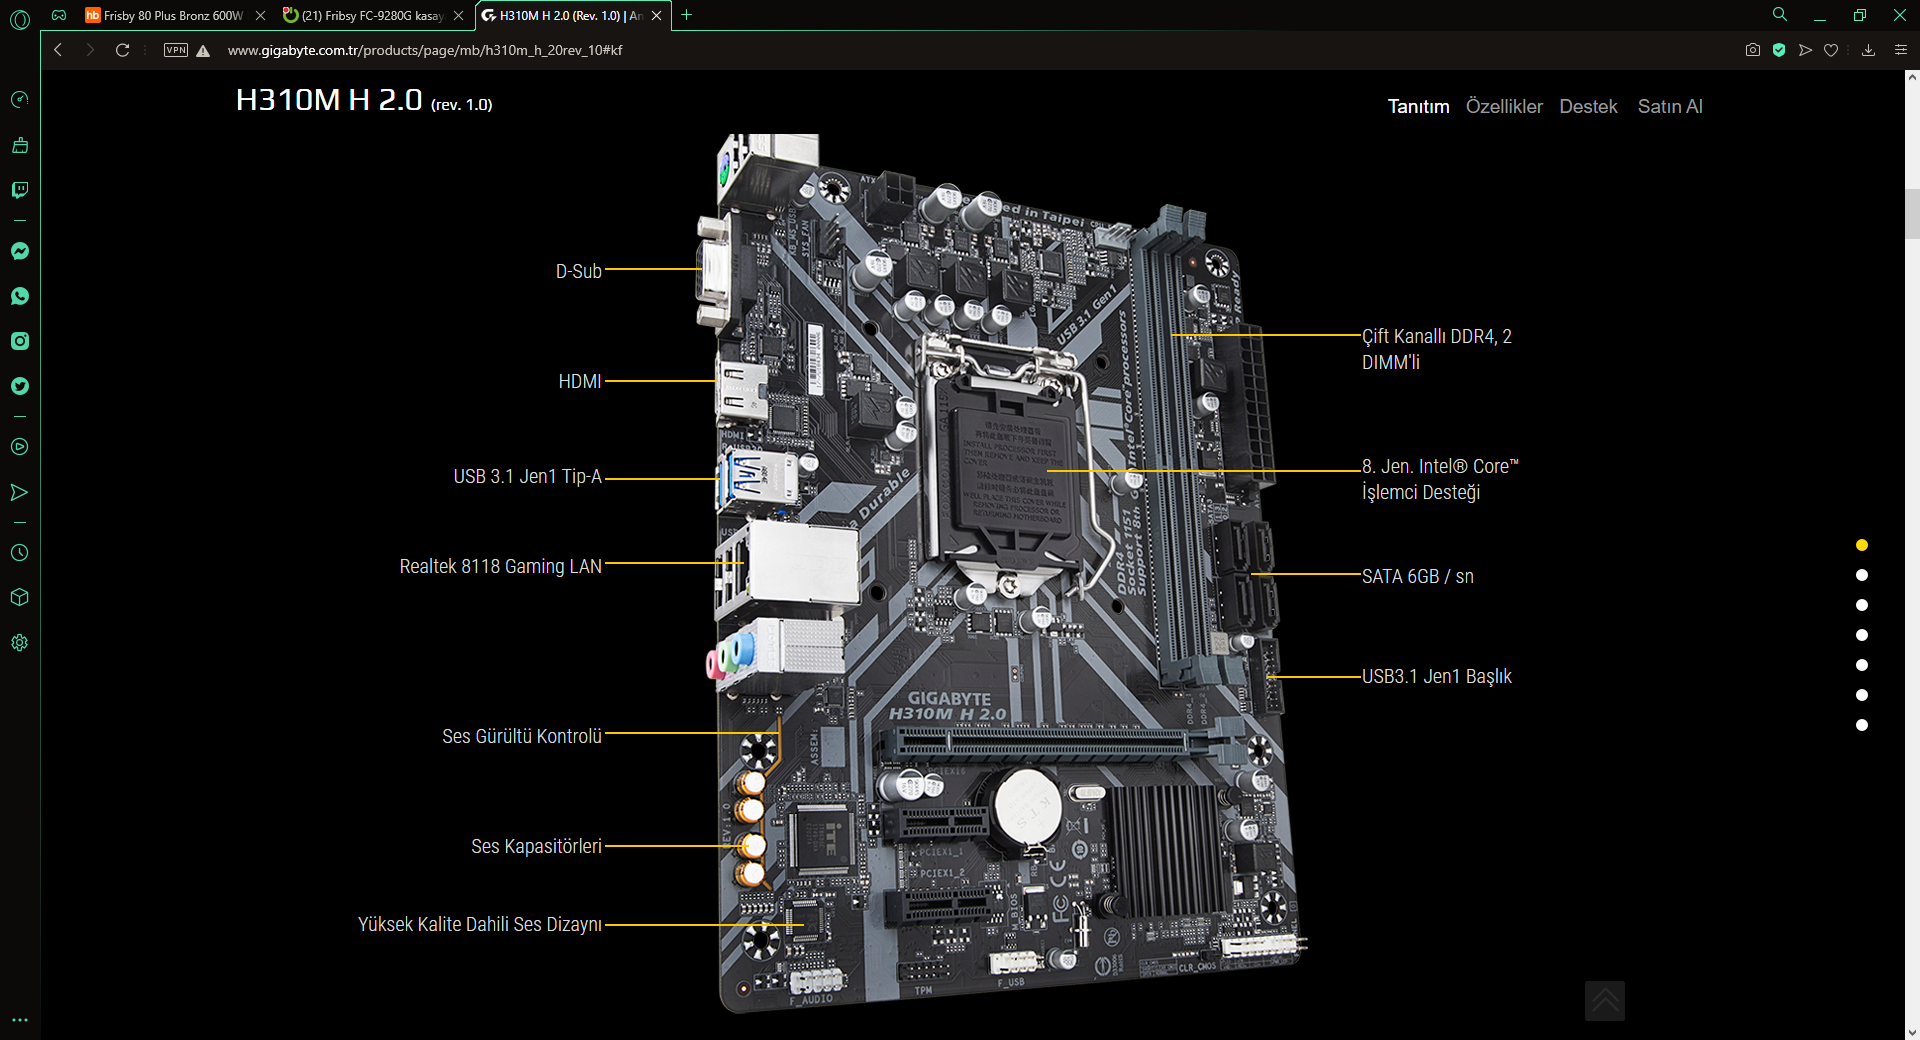This screenshot has width=1920, height=1040.
Task: Click the SATA 6GB / sn label
Action: coord(1418,576)
